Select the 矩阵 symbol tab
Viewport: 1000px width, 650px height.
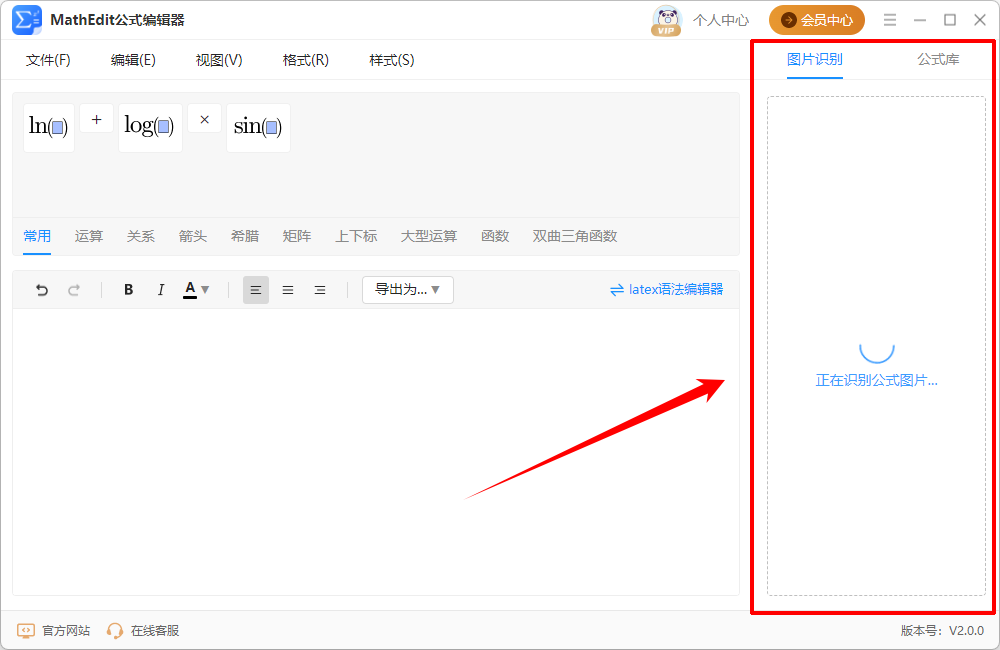(297, 236)
